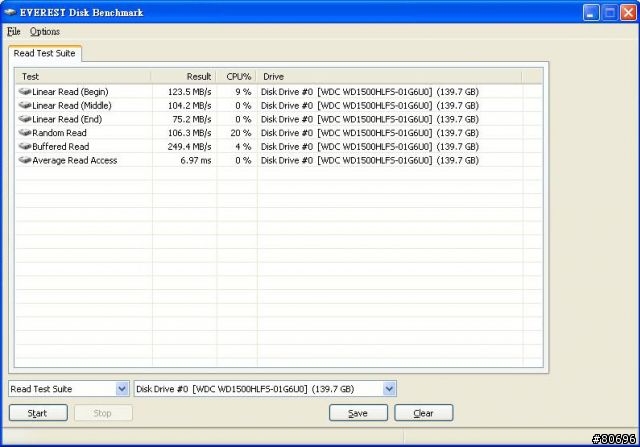Click the 123.5 MB/s result value

click(189, 92)
